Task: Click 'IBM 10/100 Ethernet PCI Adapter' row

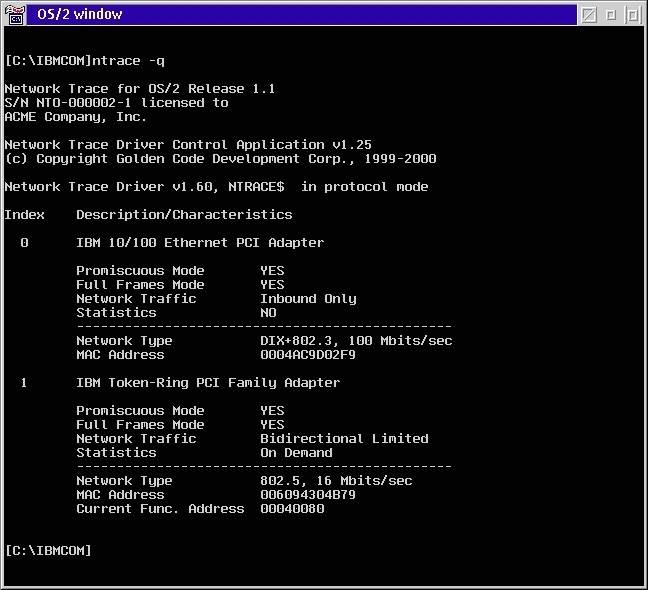Action: [x=200, y=243]
